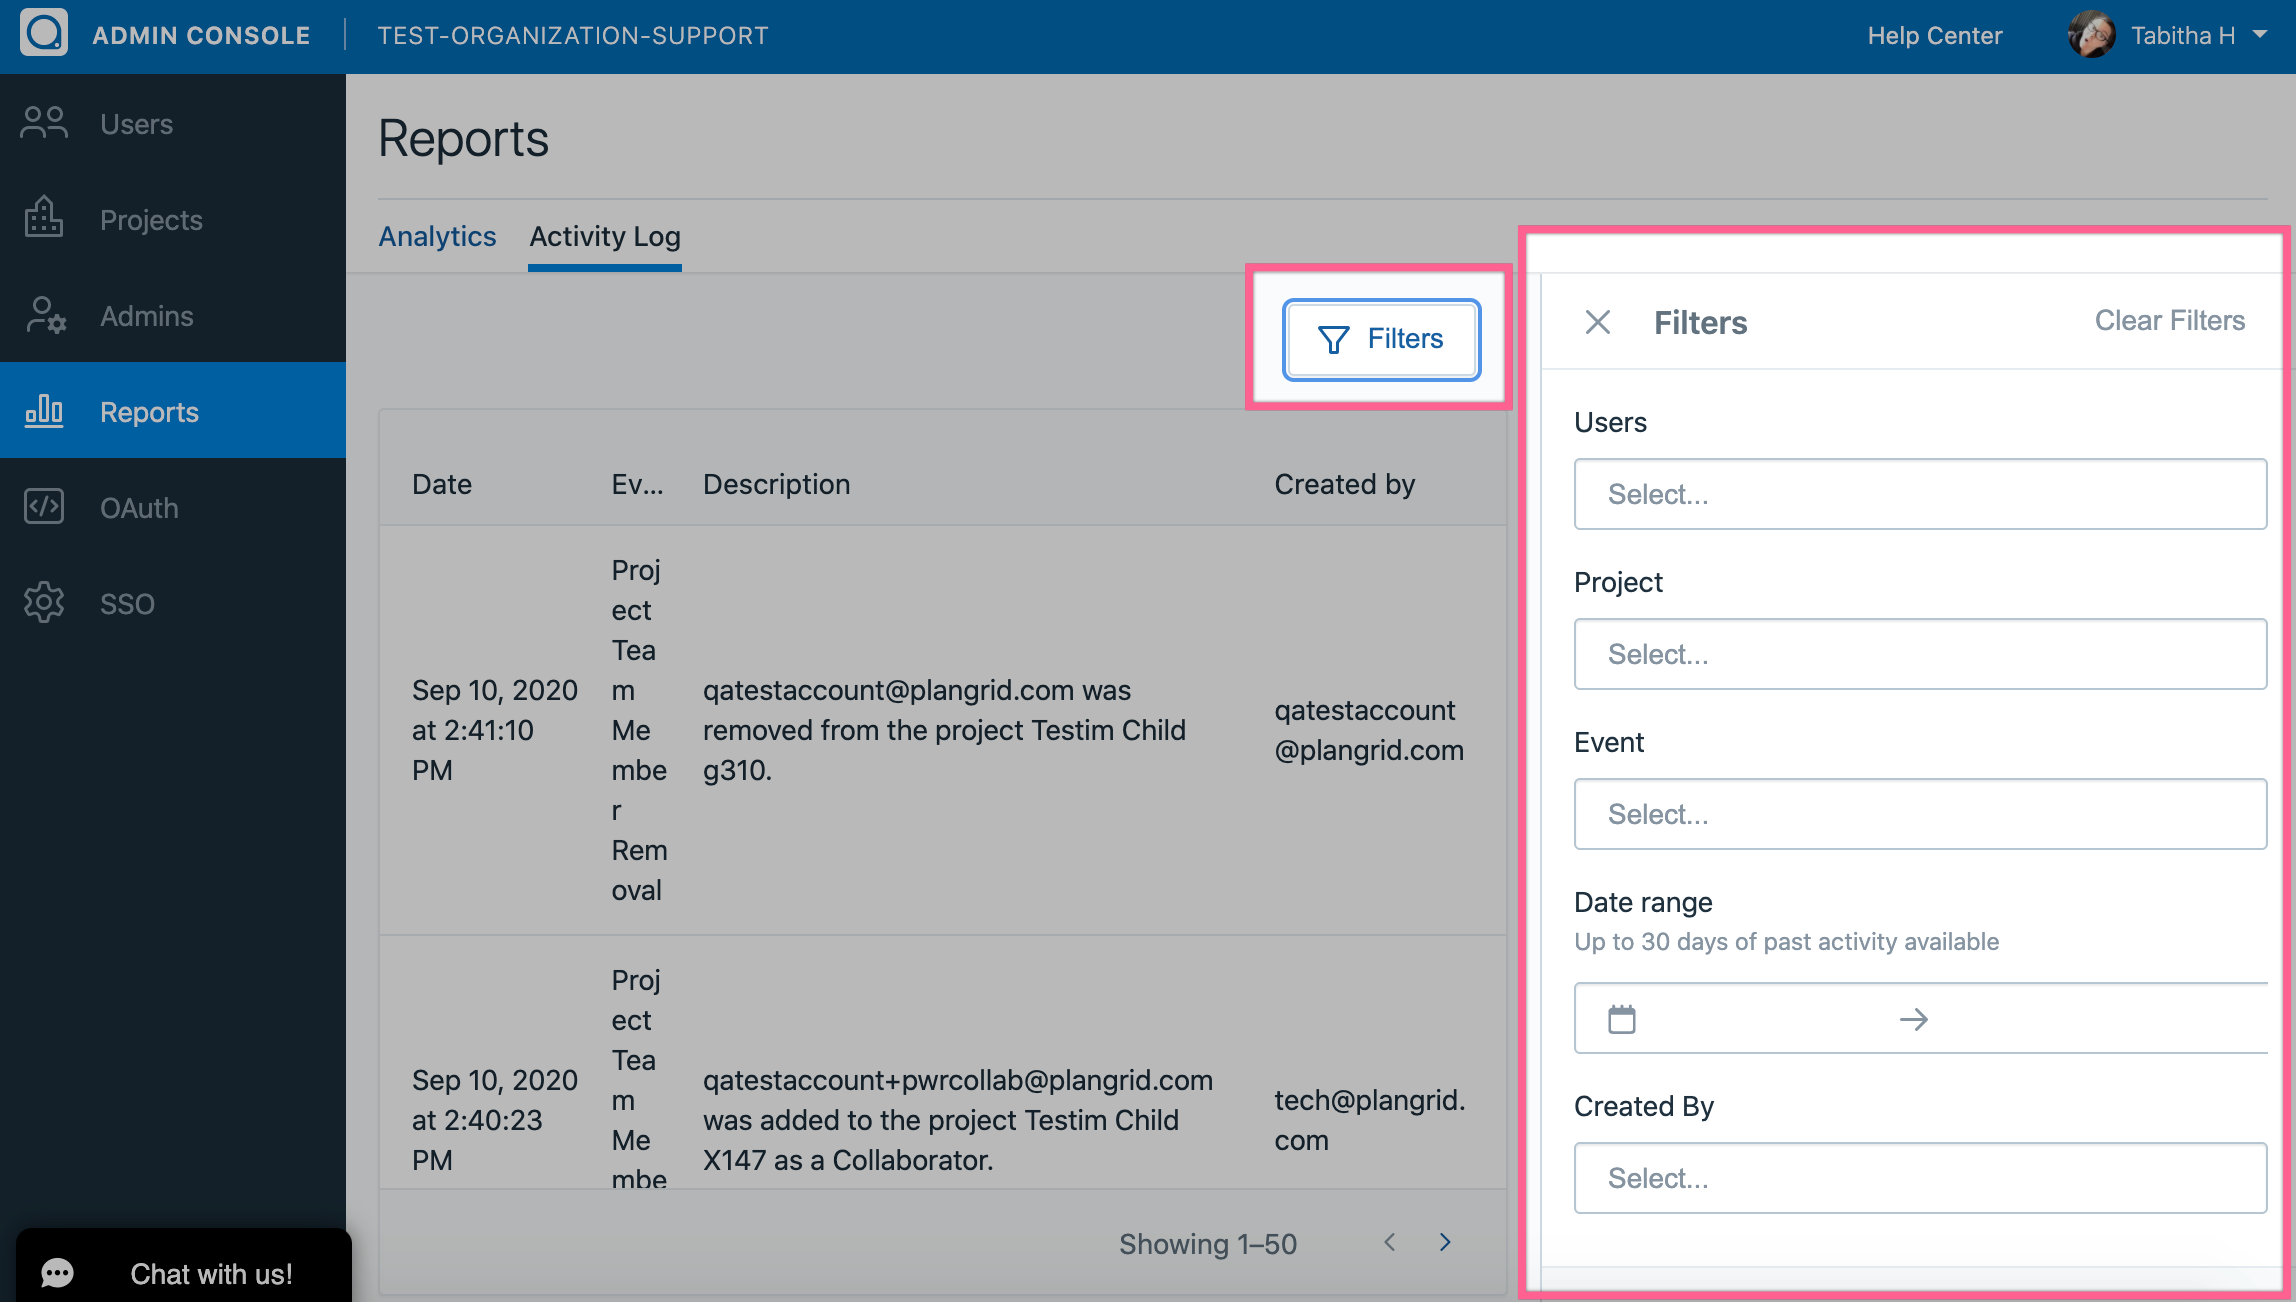
Task: Click the Users icon in sidebar
Action: 44,123
